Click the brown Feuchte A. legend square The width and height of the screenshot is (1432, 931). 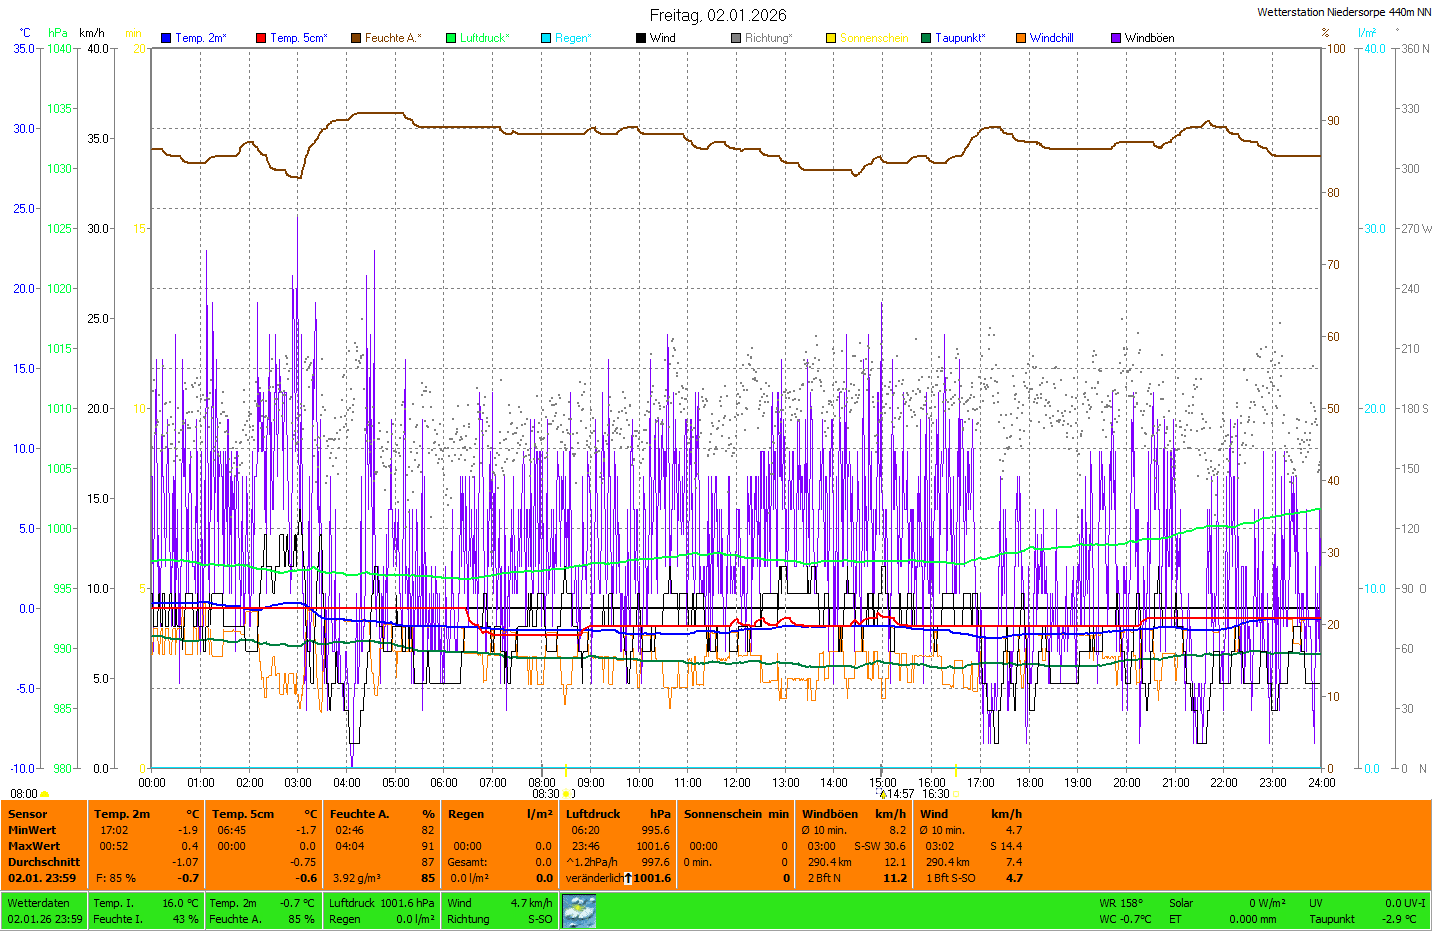pos(356,38)
